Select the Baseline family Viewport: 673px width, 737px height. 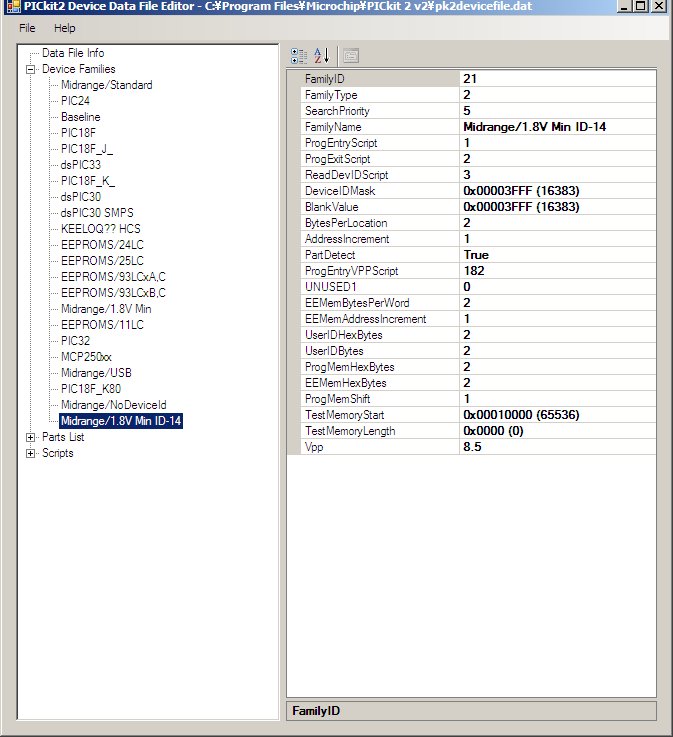click(x=80, y=117)
